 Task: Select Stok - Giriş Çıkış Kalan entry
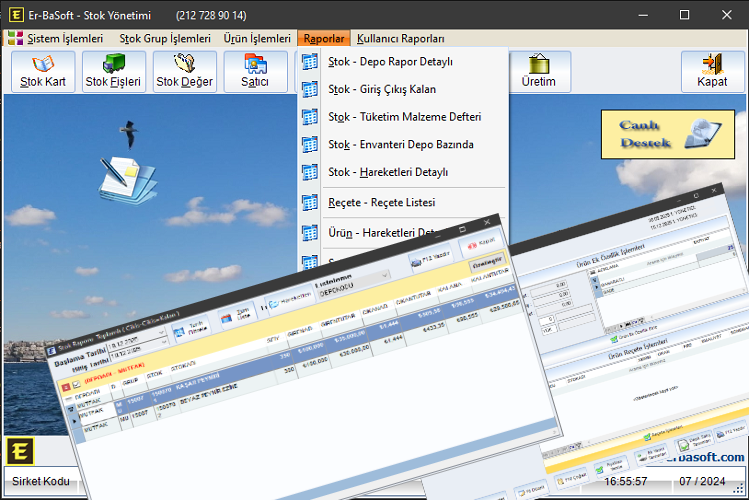(x=382, y=89)
